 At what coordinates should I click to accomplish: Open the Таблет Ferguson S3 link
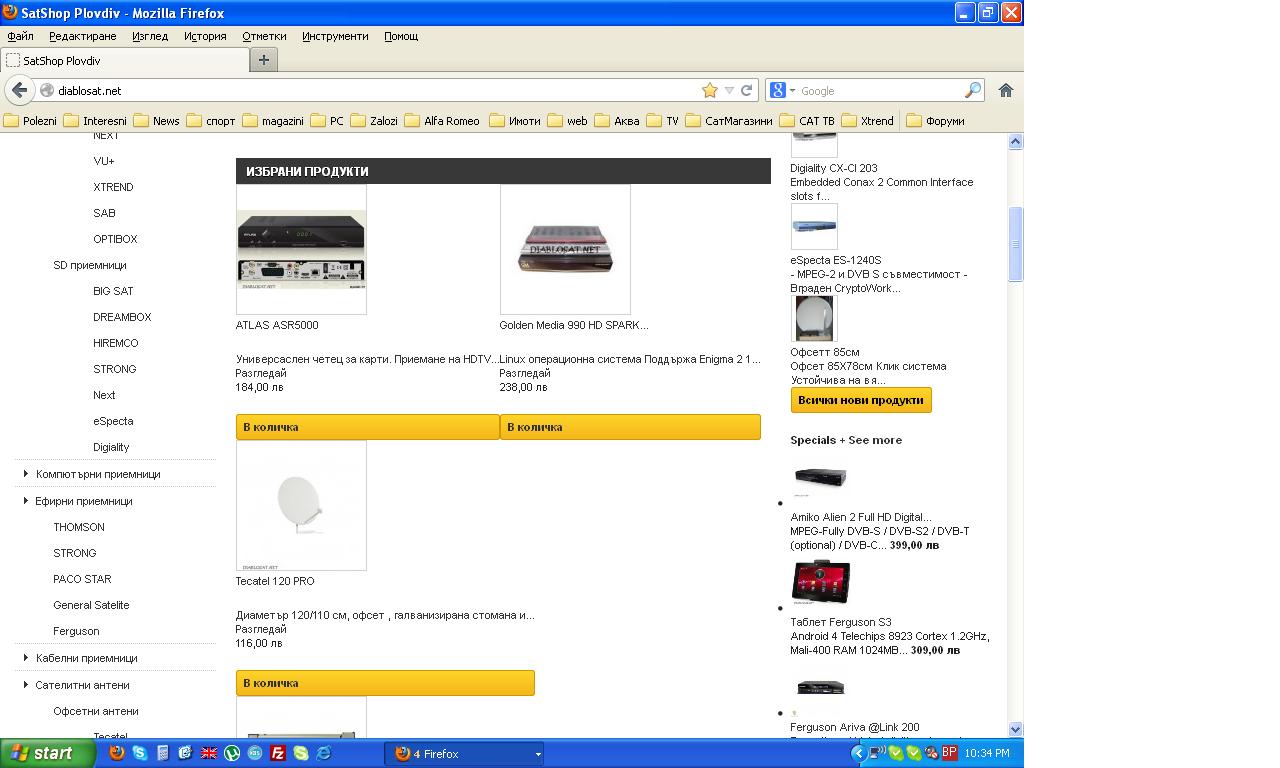coord(840,622)
